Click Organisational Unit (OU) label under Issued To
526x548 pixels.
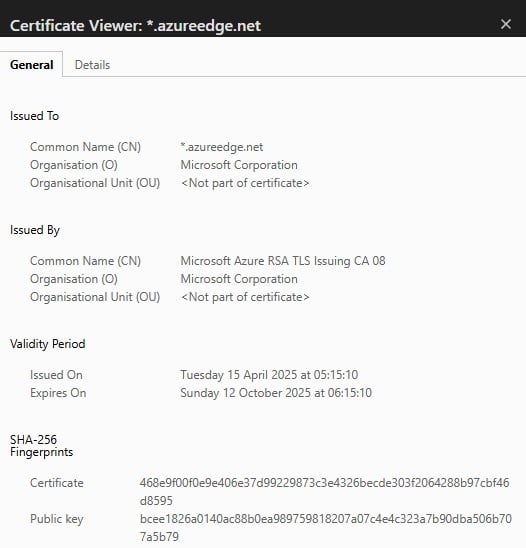pos(95,183)
